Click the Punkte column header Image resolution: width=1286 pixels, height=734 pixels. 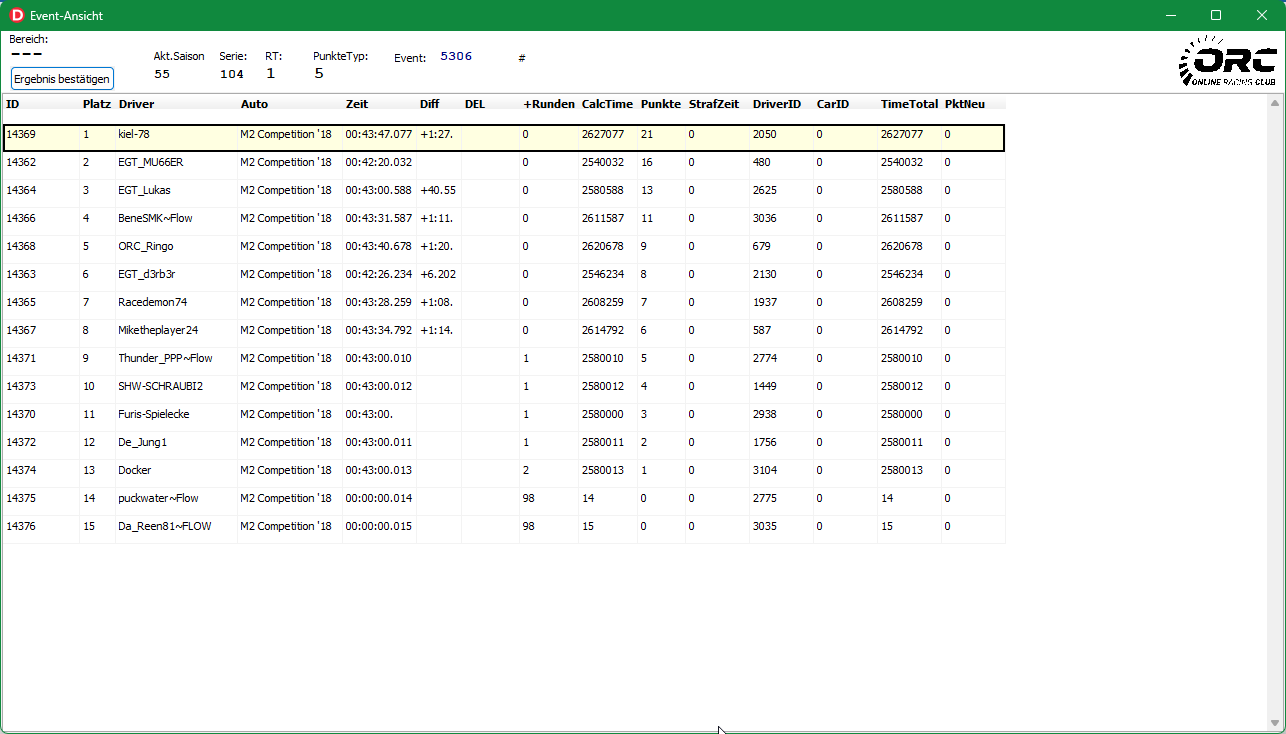[660, 104]
